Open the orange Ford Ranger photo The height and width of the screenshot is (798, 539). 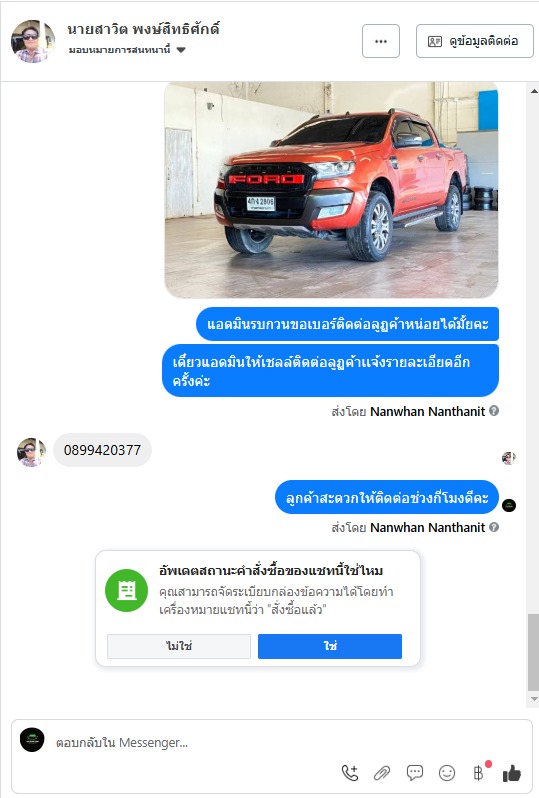point(331,190)
